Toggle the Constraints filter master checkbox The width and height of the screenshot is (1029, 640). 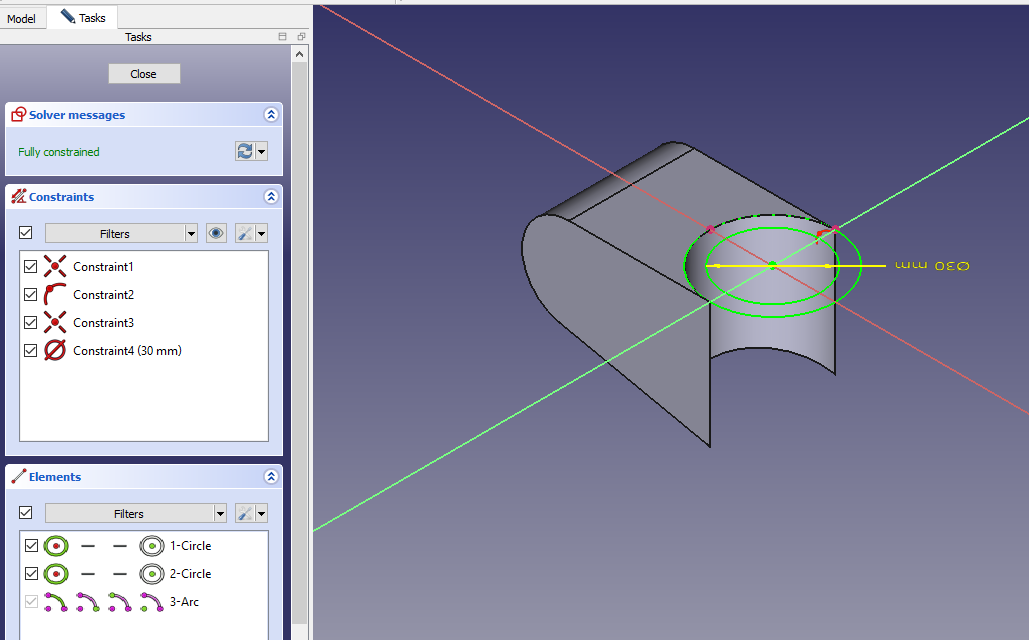tap(26, 233)
